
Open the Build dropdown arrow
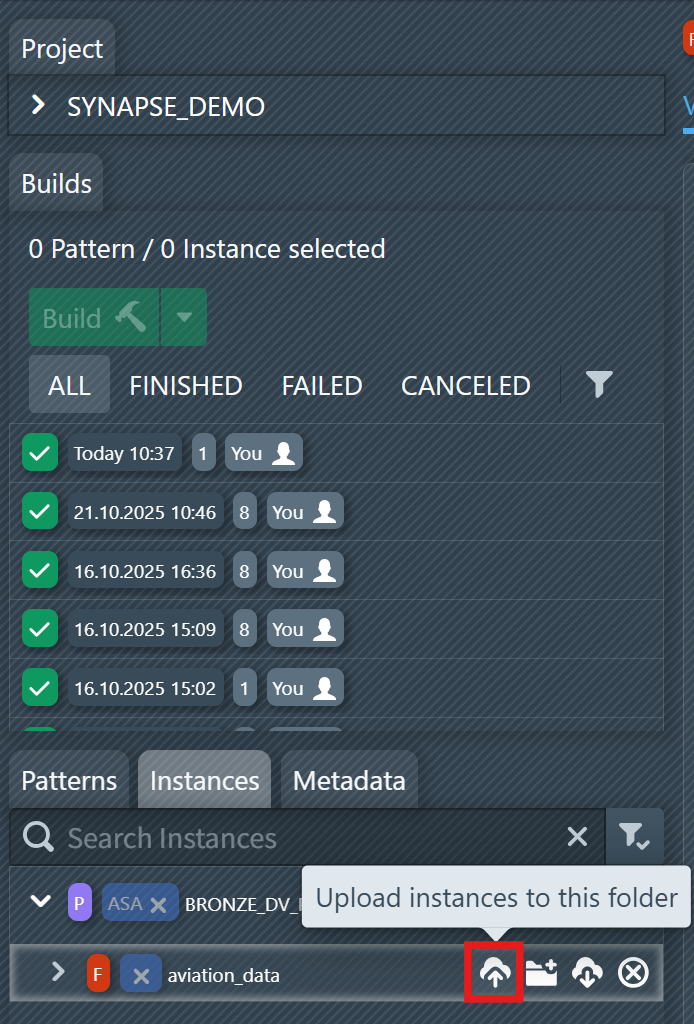pos(183,317)
